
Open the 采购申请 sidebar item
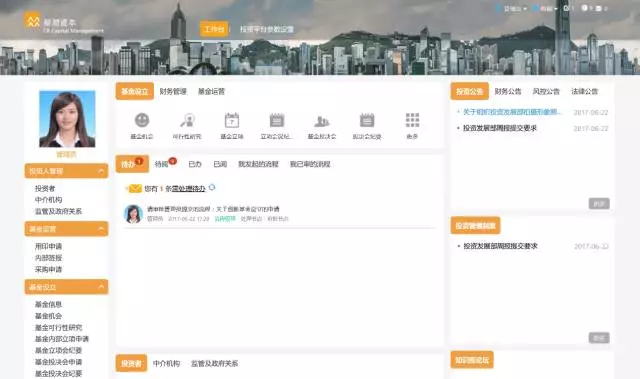coord(49,269)
